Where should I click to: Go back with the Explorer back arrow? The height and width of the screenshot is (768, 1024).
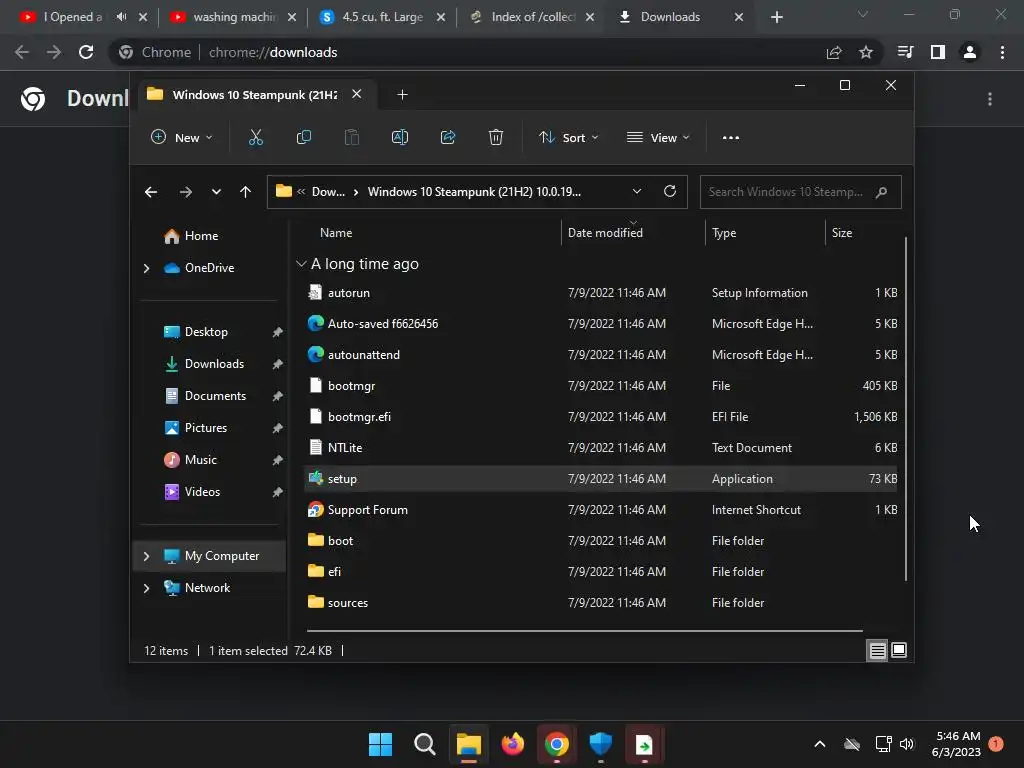coord(151,192)
